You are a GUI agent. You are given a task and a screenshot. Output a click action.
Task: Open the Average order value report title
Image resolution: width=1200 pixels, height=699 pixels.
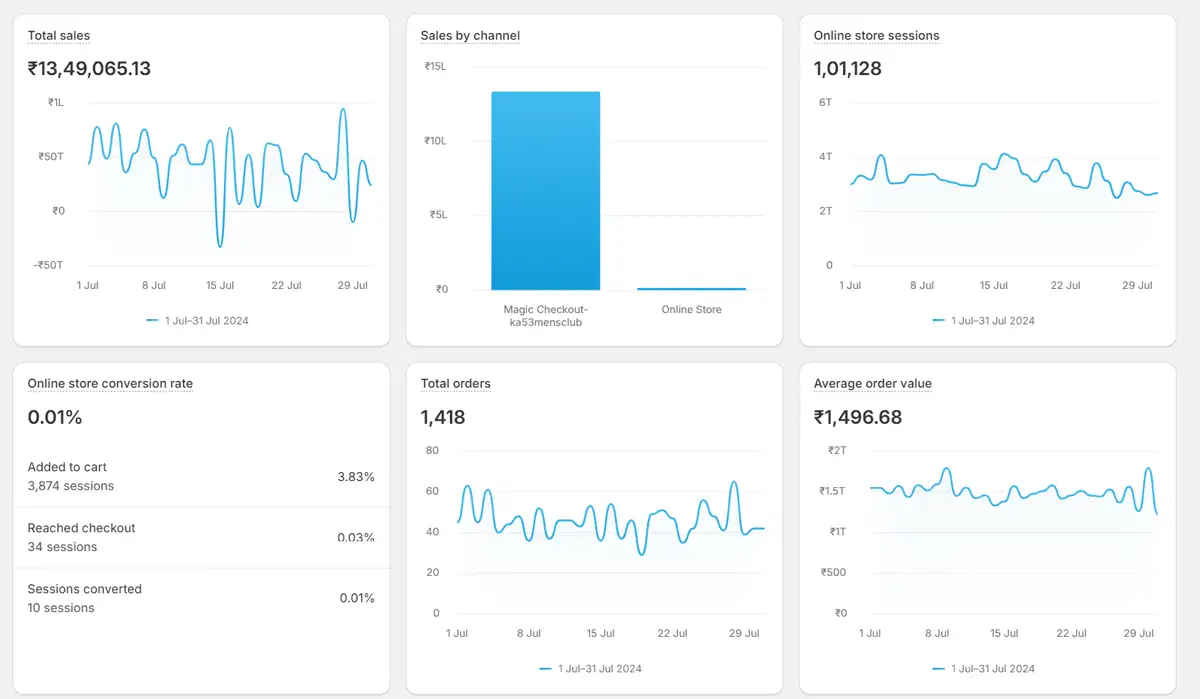coord(872,384)
